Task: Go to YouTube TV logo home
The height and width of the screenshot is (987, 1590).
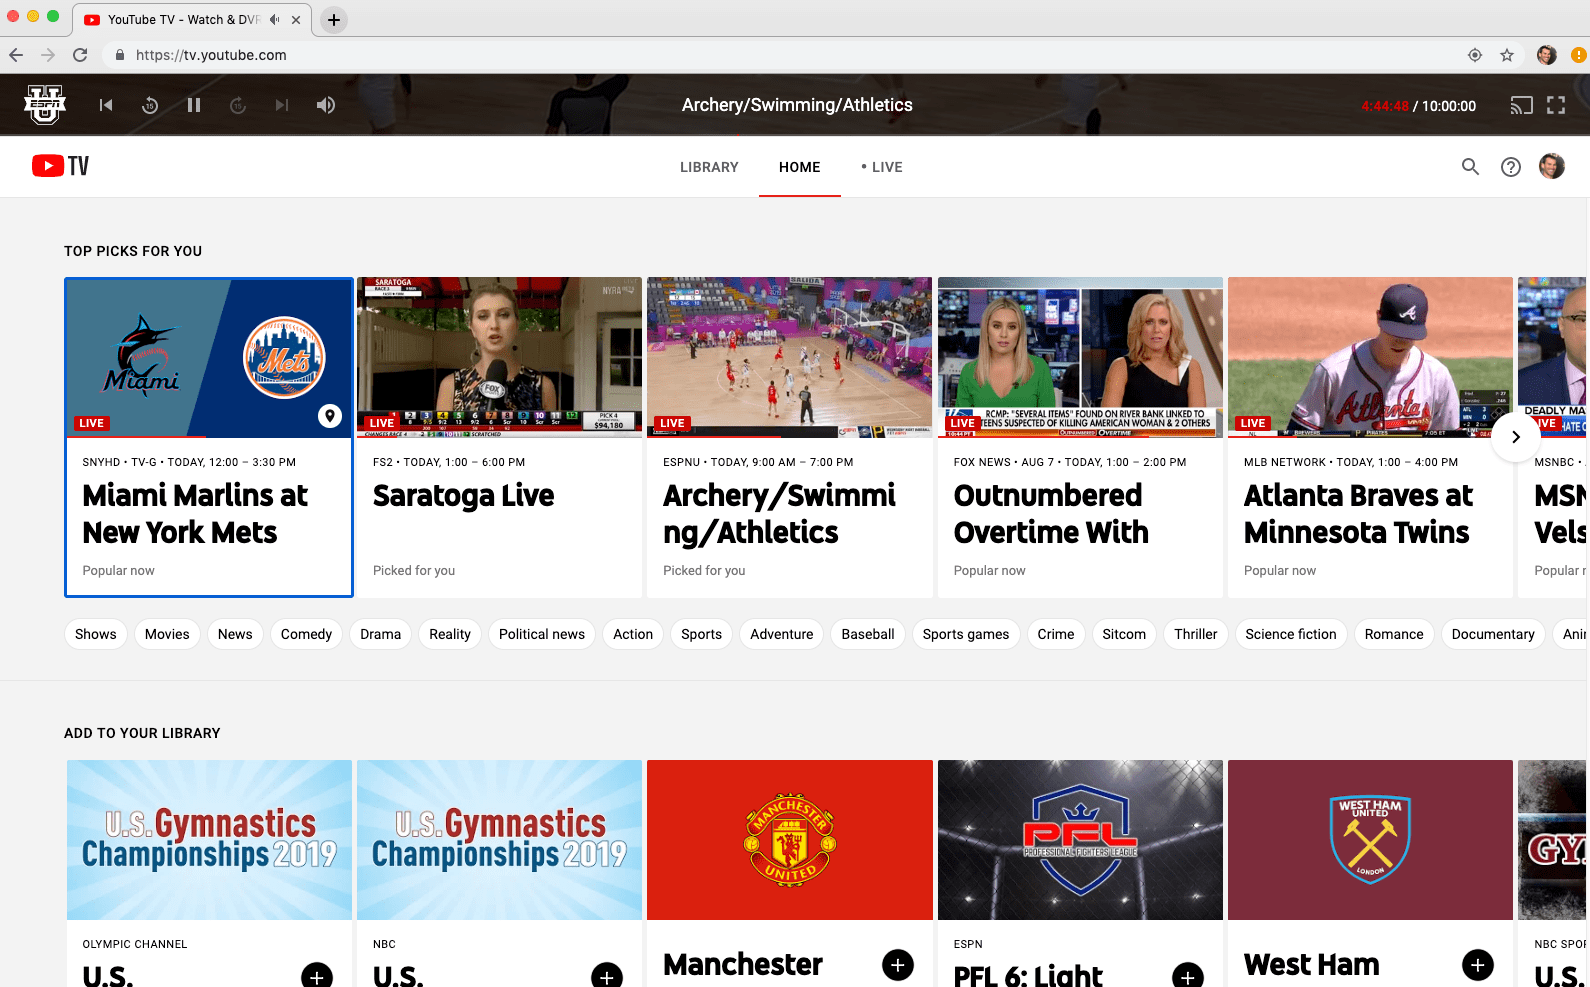Action: pos(60,166)
